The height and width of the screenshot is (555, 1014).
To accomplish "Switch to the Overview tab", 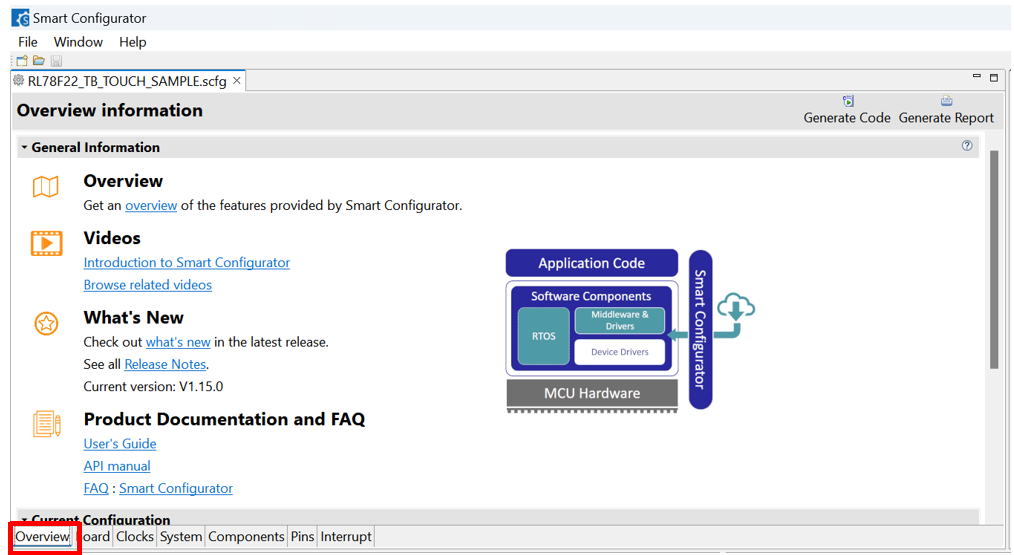I will coord(42,536).
